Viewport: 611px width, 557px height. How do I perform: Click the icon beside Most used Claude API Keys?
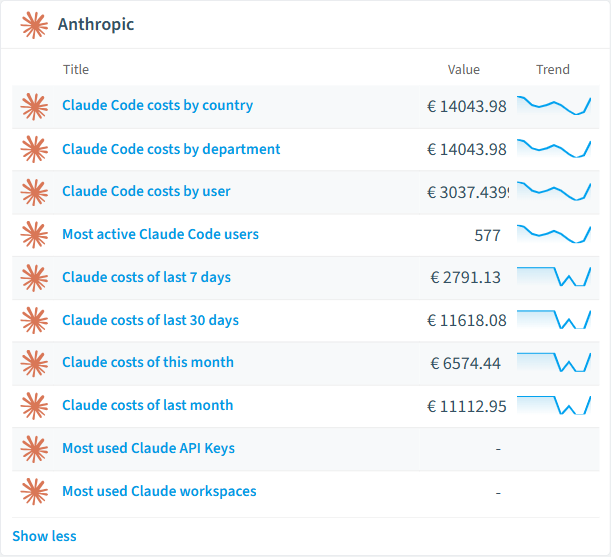34,449
